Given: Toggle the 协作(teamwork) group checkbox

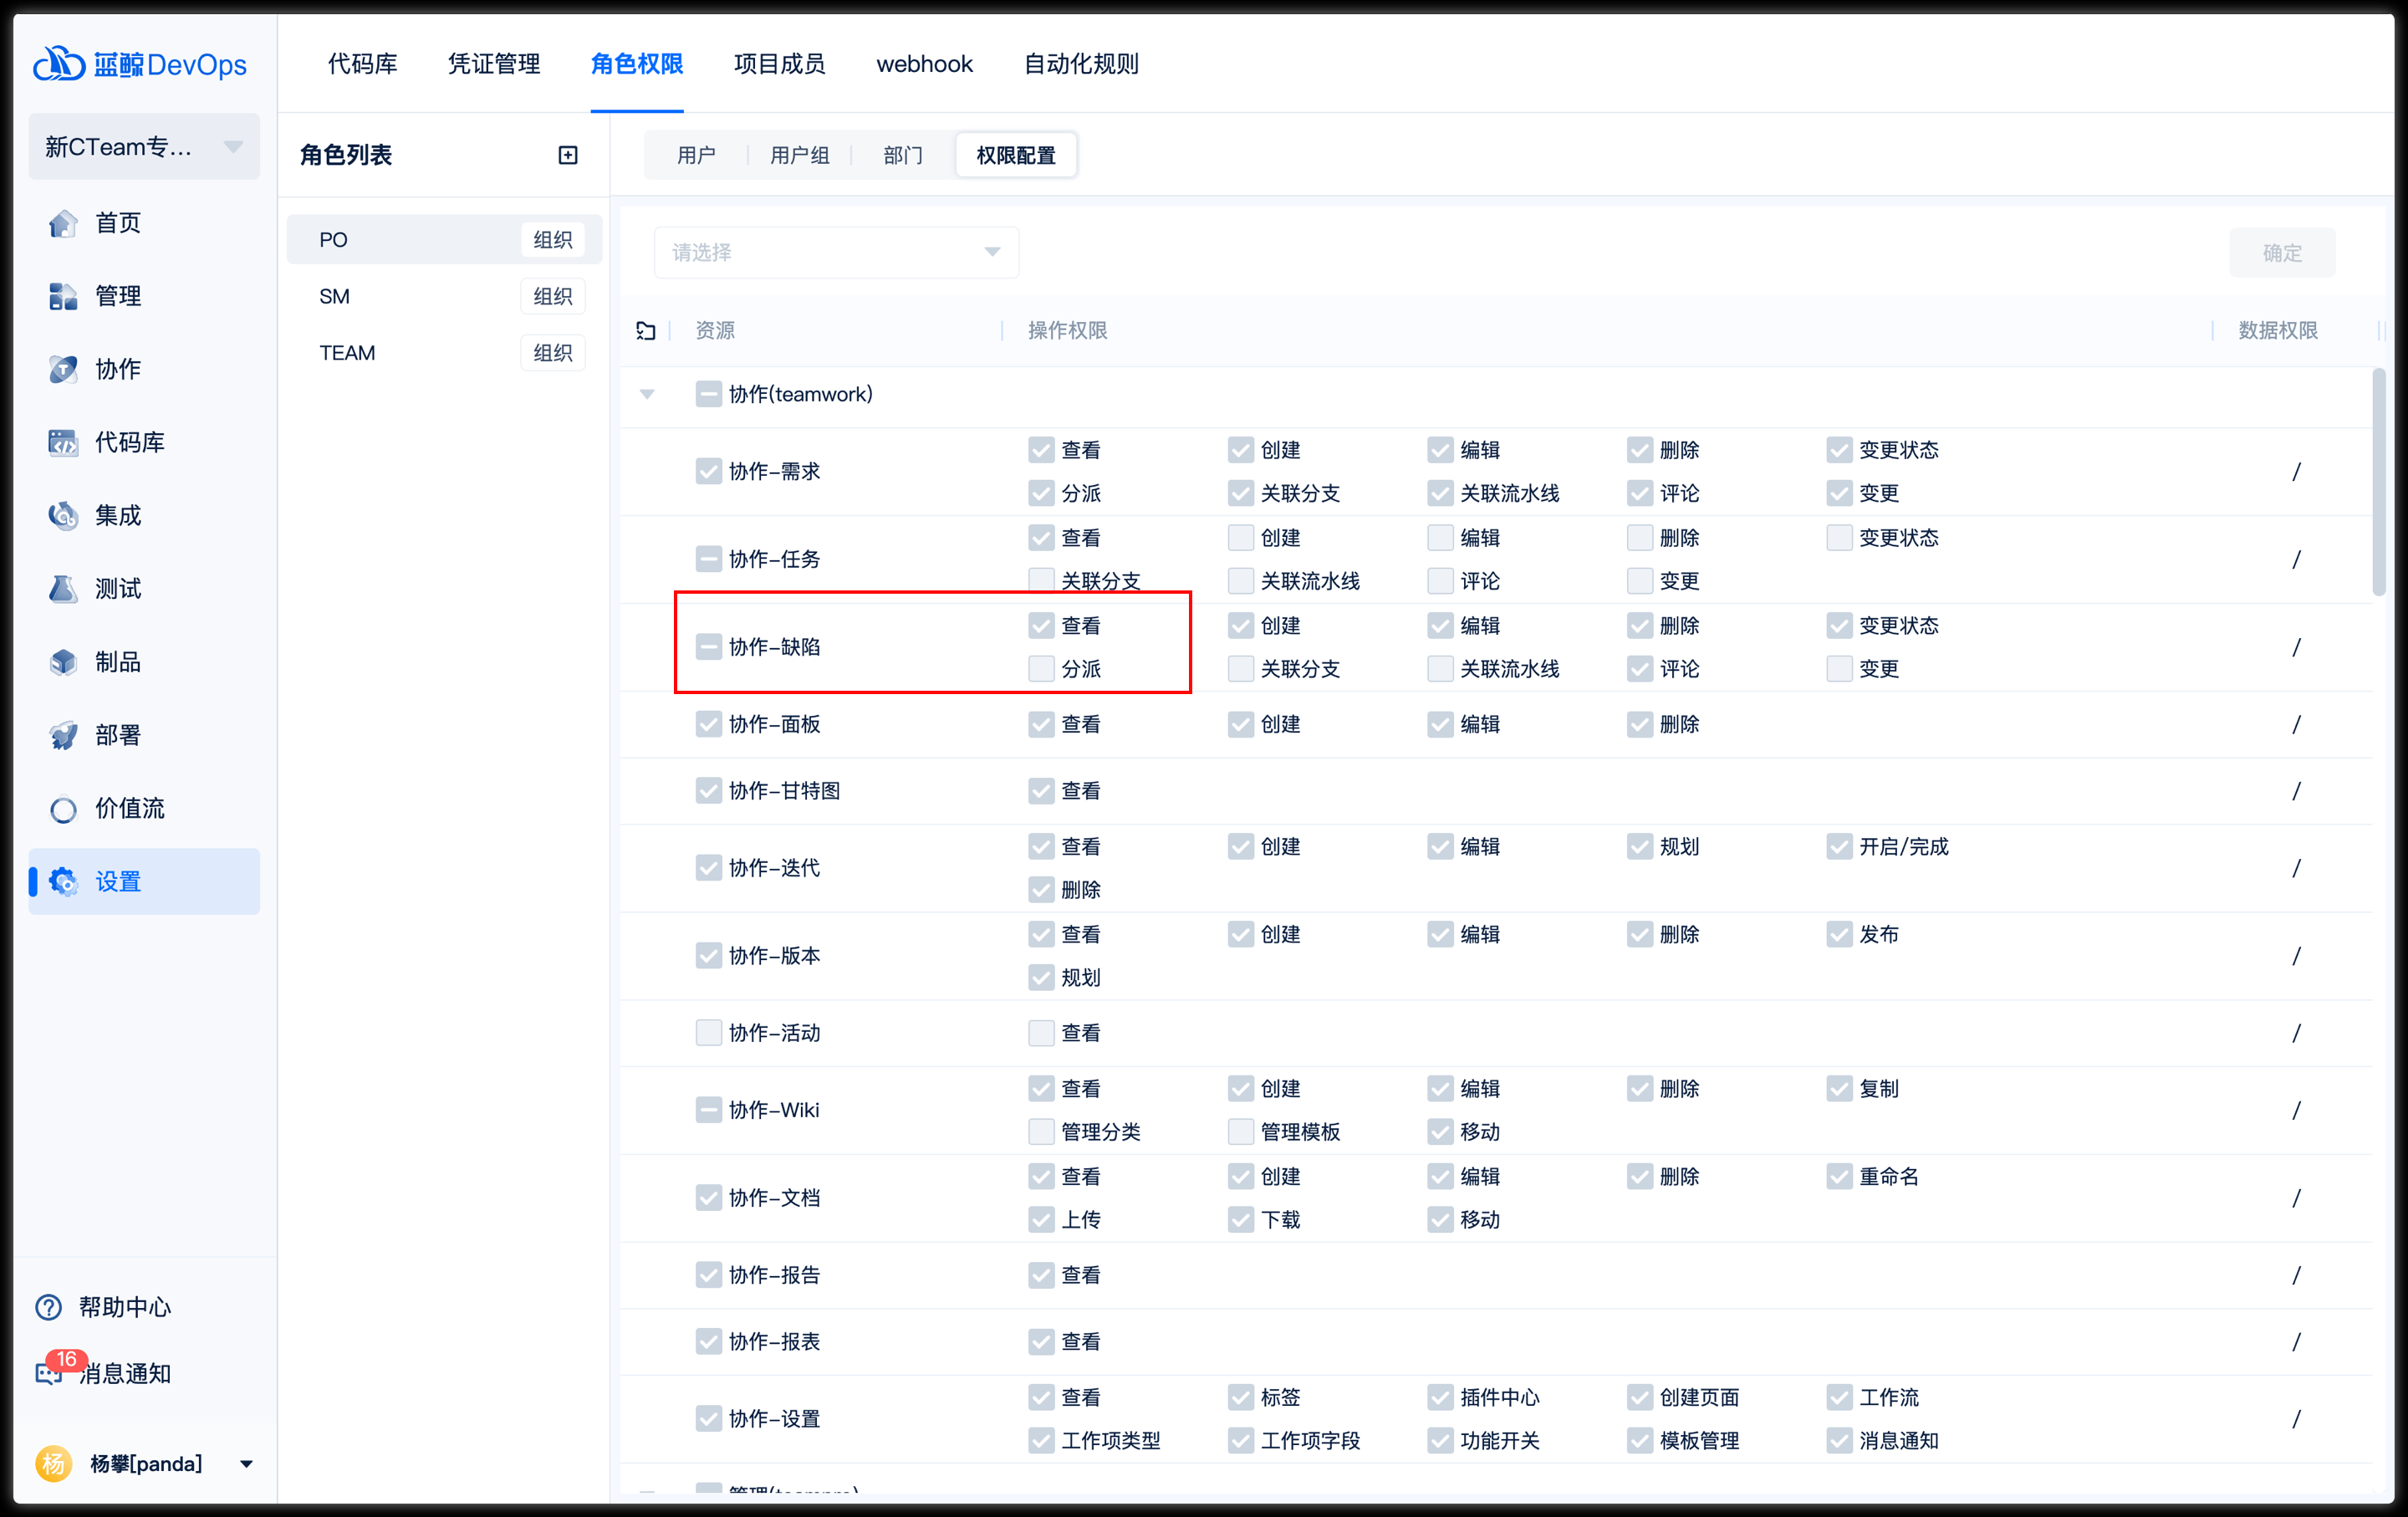Looking at the screenshot, I should tap(708, 394).
